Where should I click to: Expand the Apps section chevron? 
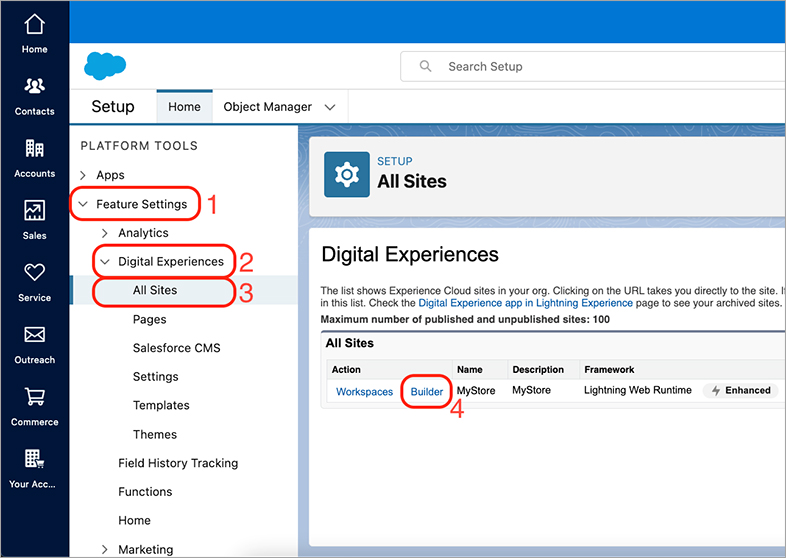pos(83,175)
